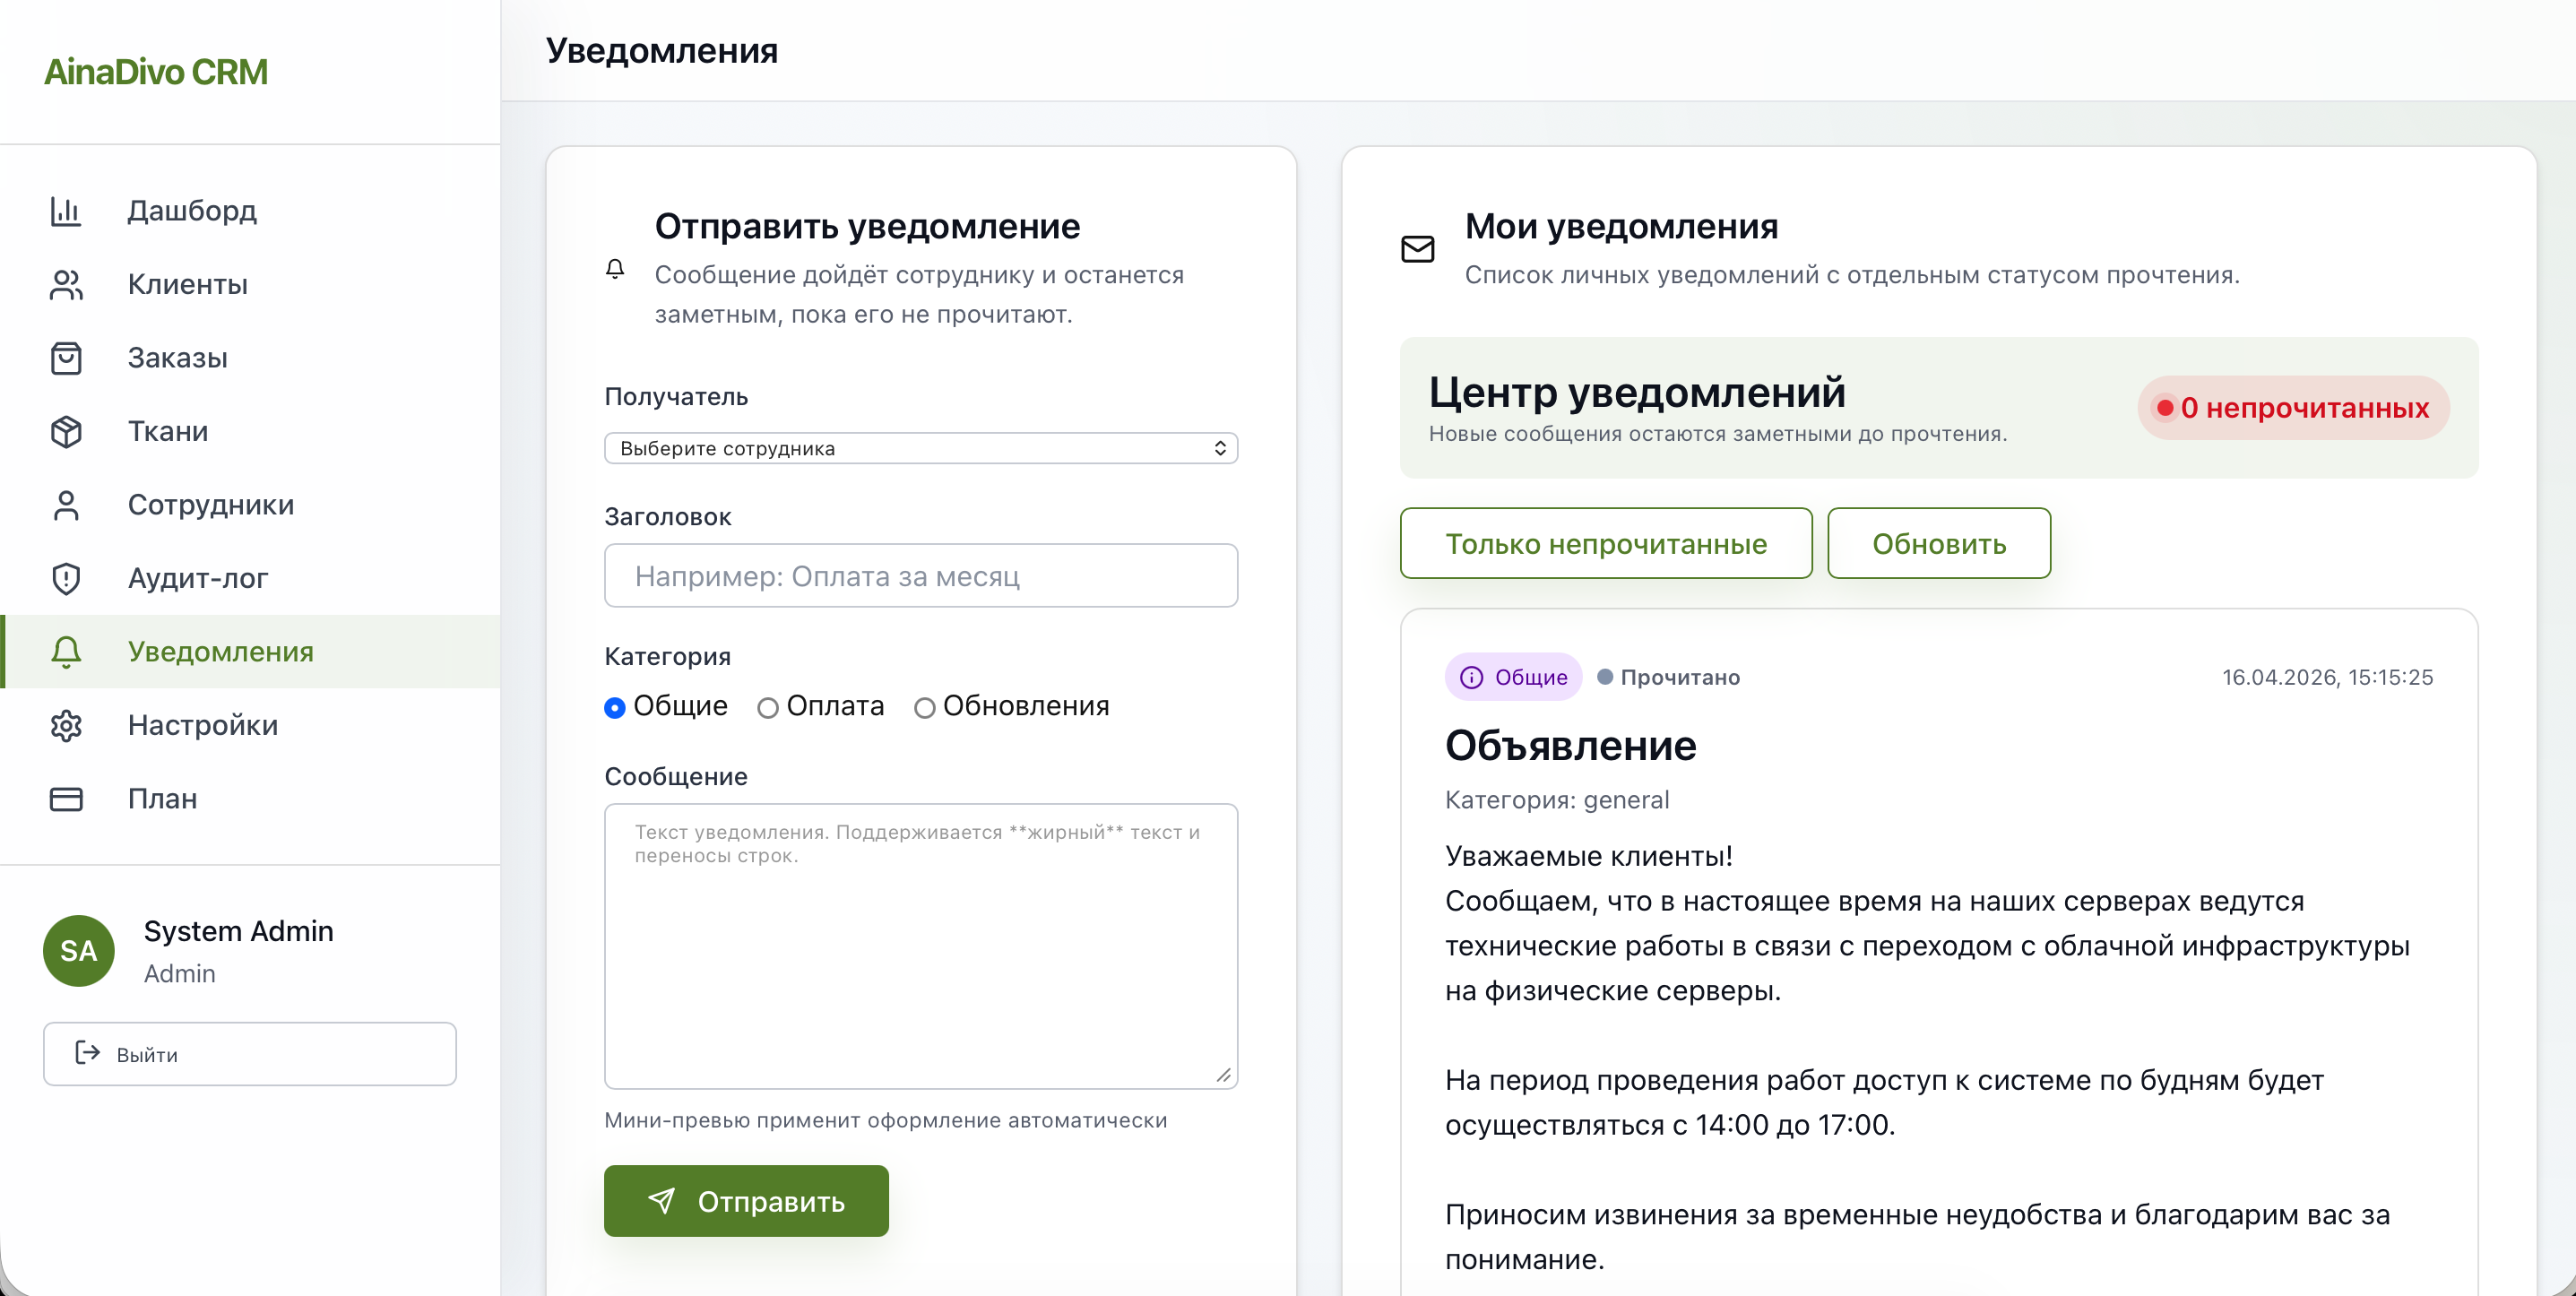Screen dimensions: 2576x1296
Task: Go to Заказы menu item
Action: 250,358
